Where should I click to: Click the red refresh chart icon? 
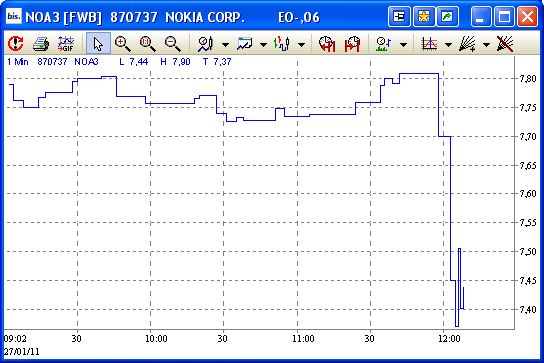15,44
